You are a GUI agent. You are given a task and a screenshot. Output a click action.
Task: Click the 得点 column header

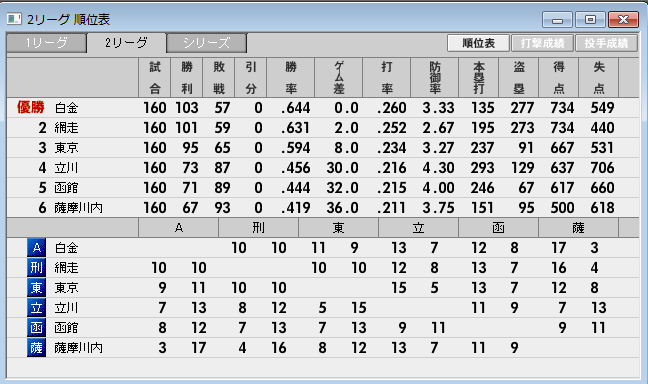pyautogui.click(x=559, y=78)
